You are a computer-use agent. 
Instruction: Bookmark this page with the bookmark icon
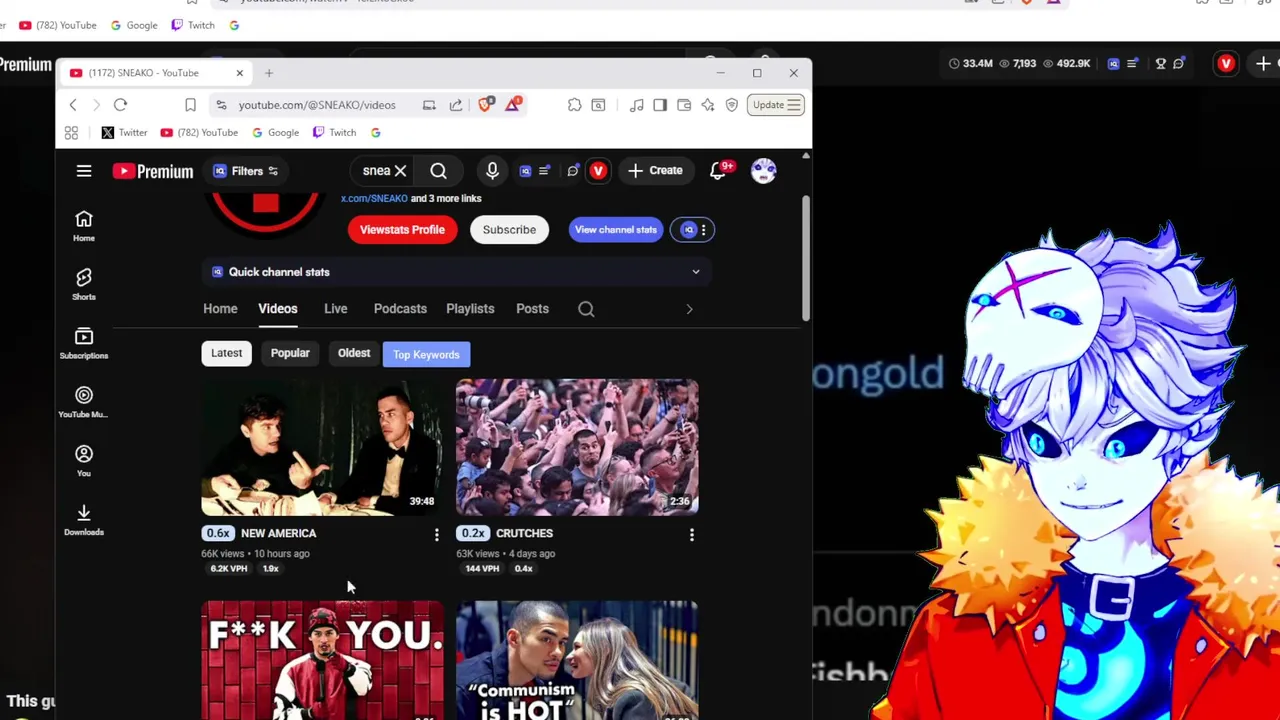pos(190,105)
